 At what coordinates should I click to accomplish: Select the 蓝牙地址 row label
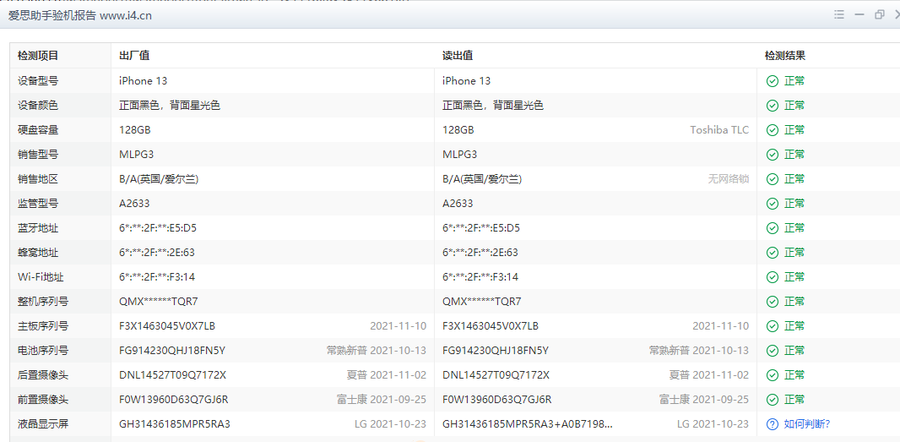[x=38, y=228]
